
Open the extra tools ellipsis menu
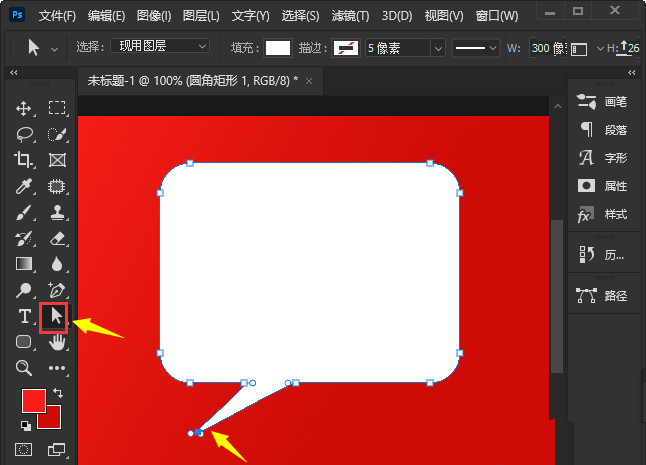coord(57,368)
